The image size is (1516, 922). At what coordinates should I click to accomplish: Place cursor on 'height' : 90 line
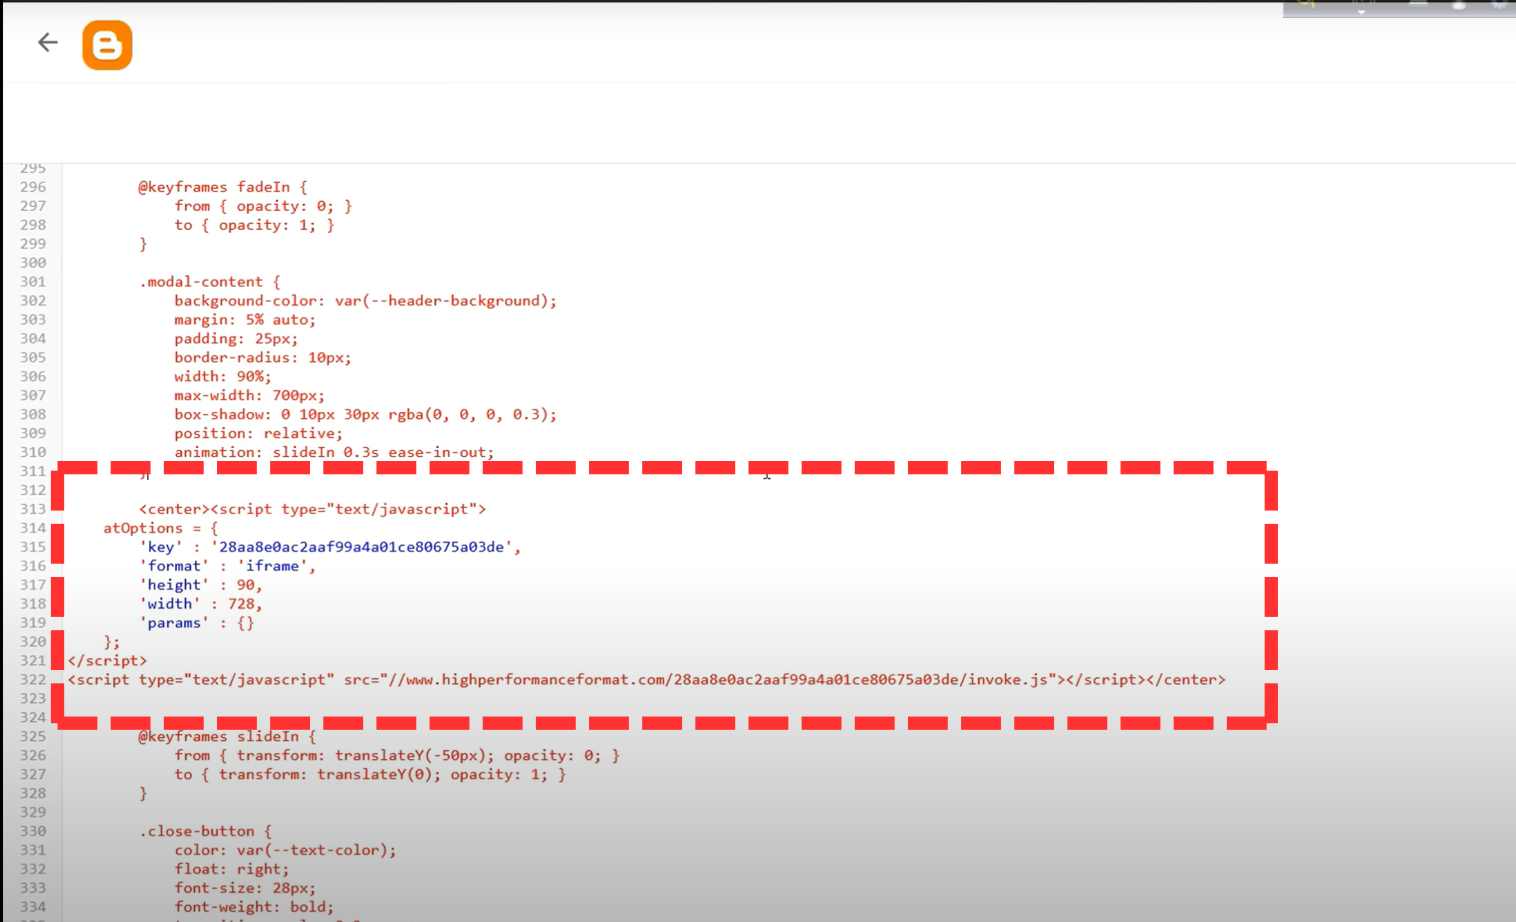point(200,585)
